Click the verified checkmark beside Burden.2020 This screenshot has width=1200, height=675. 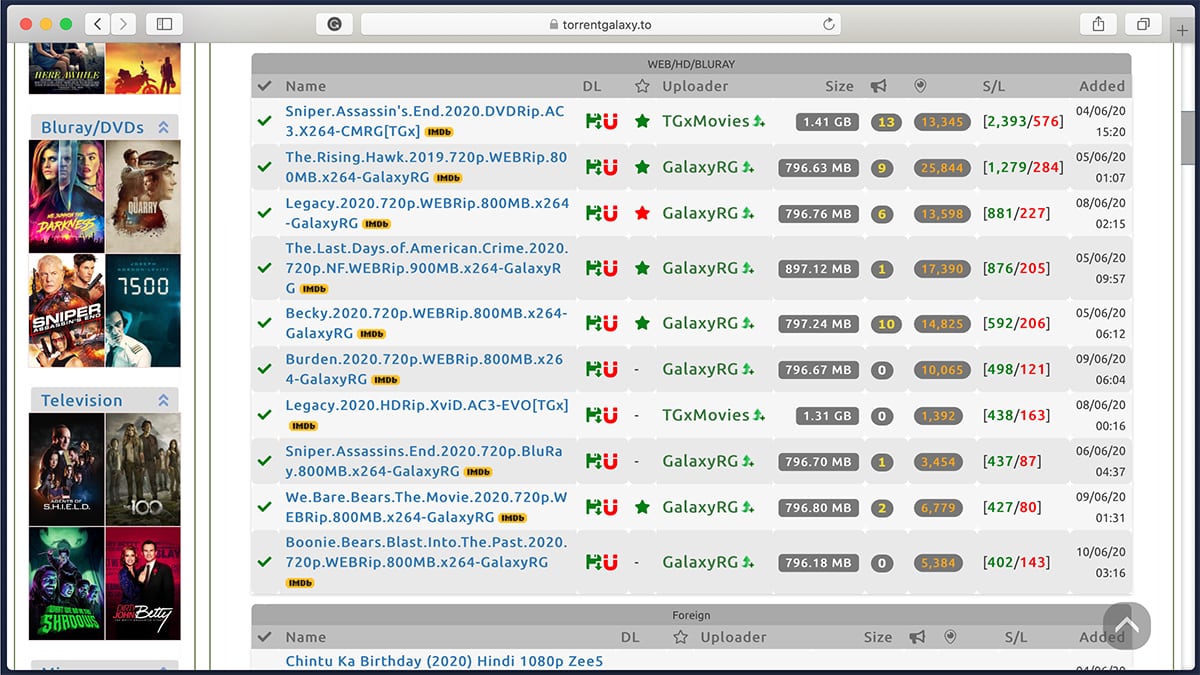265,369
